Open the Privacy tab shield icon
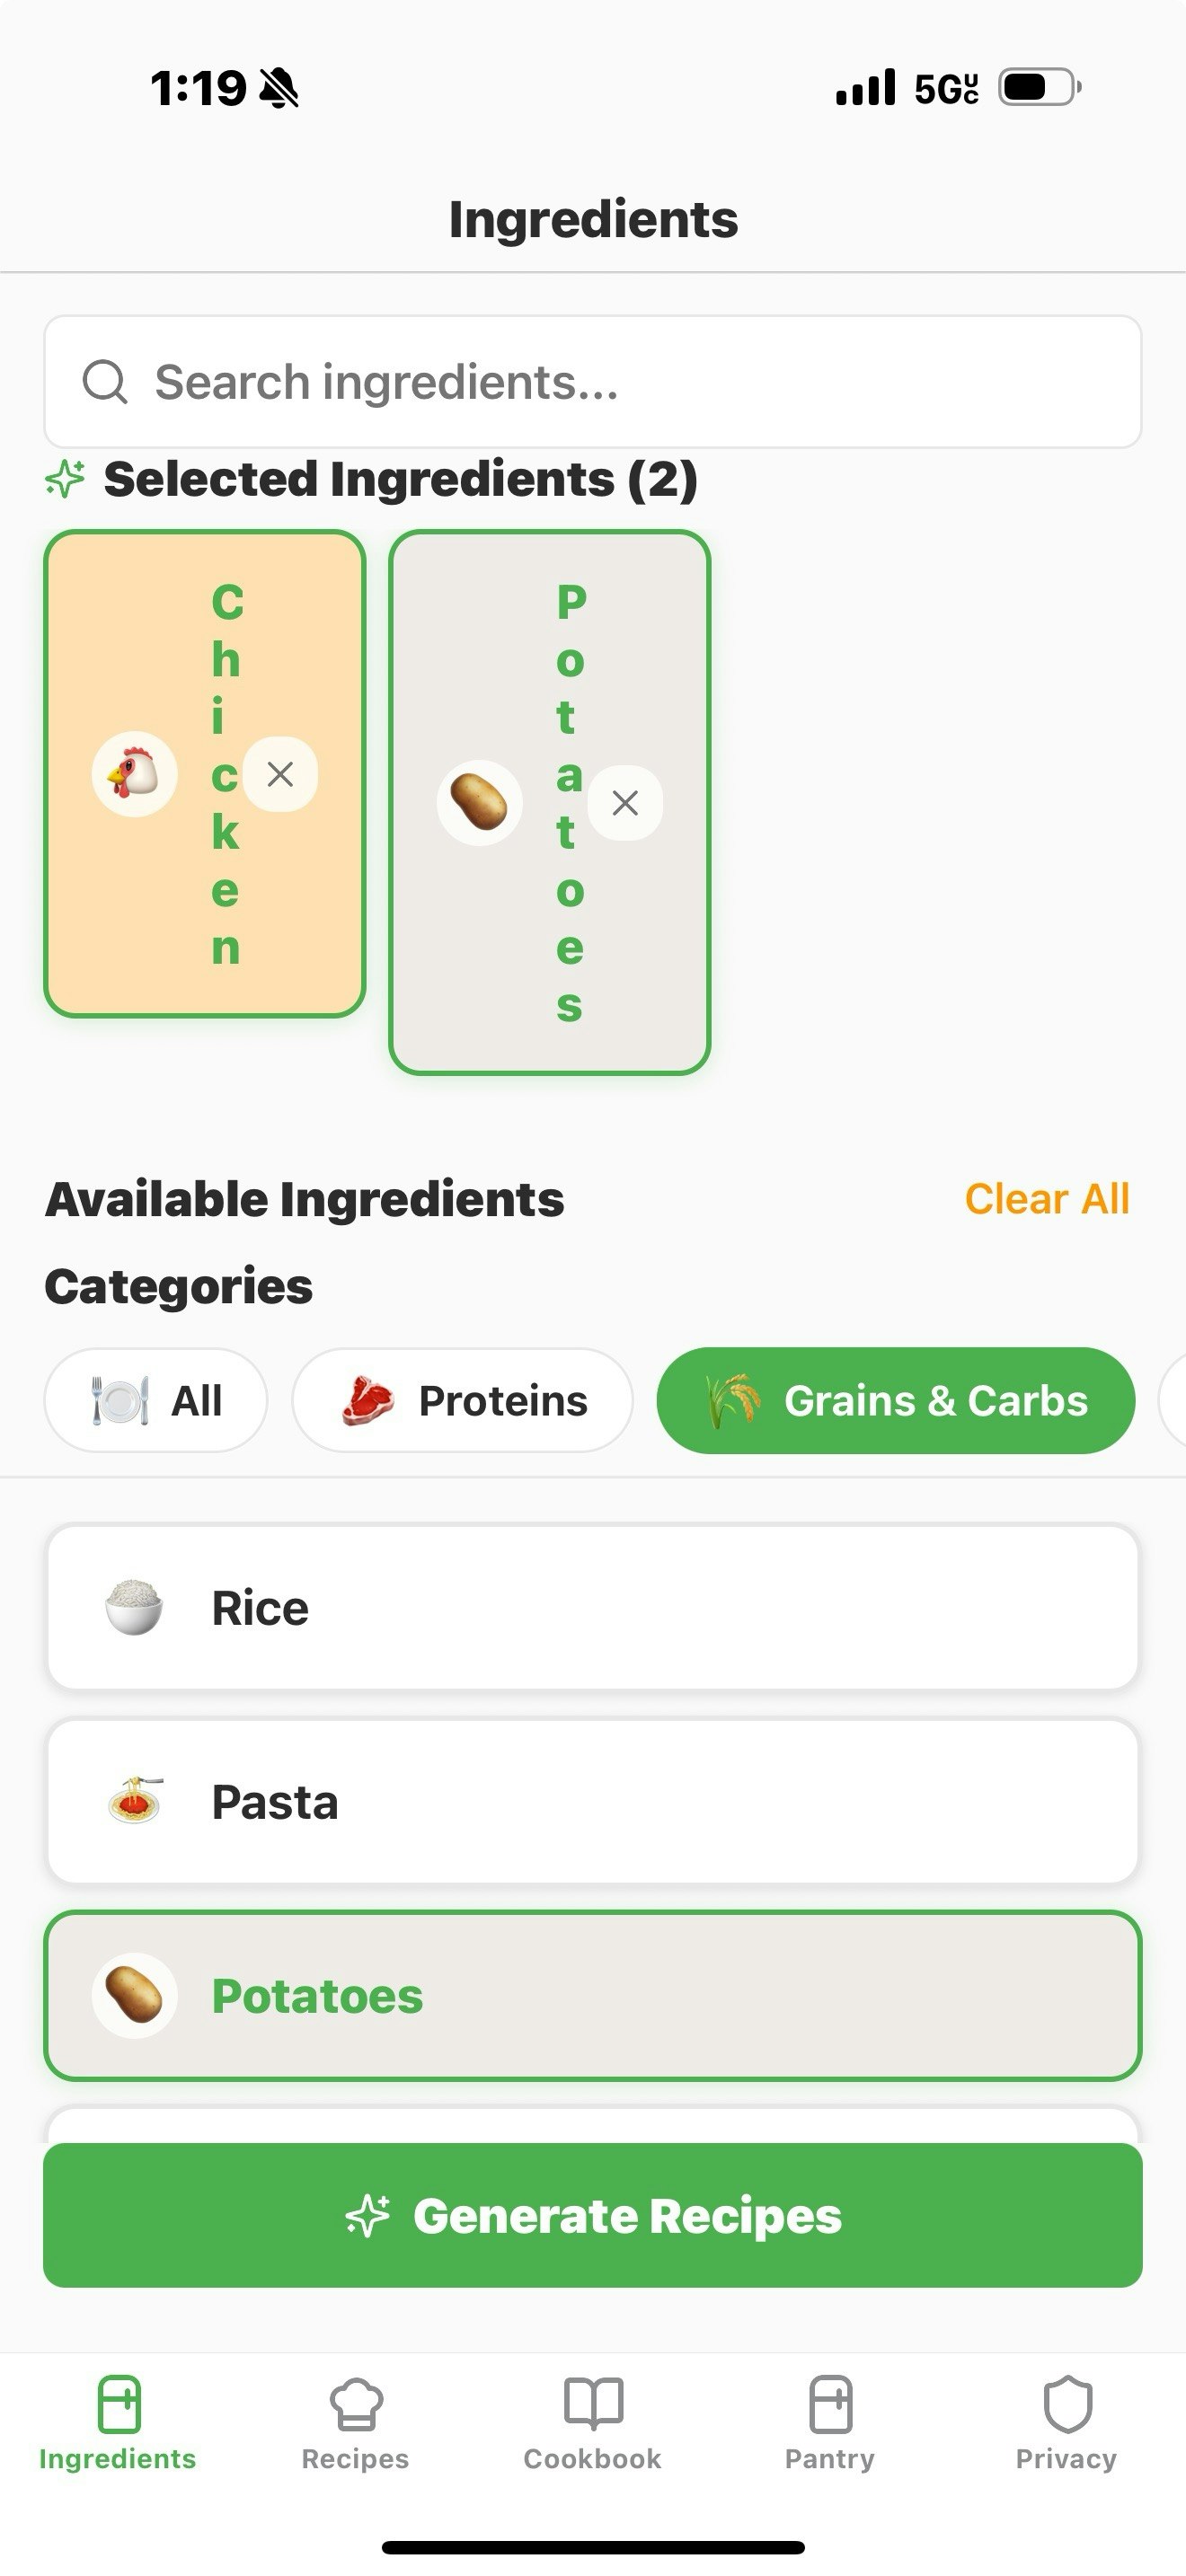1186x2576 pixels. point(1067,2404)
